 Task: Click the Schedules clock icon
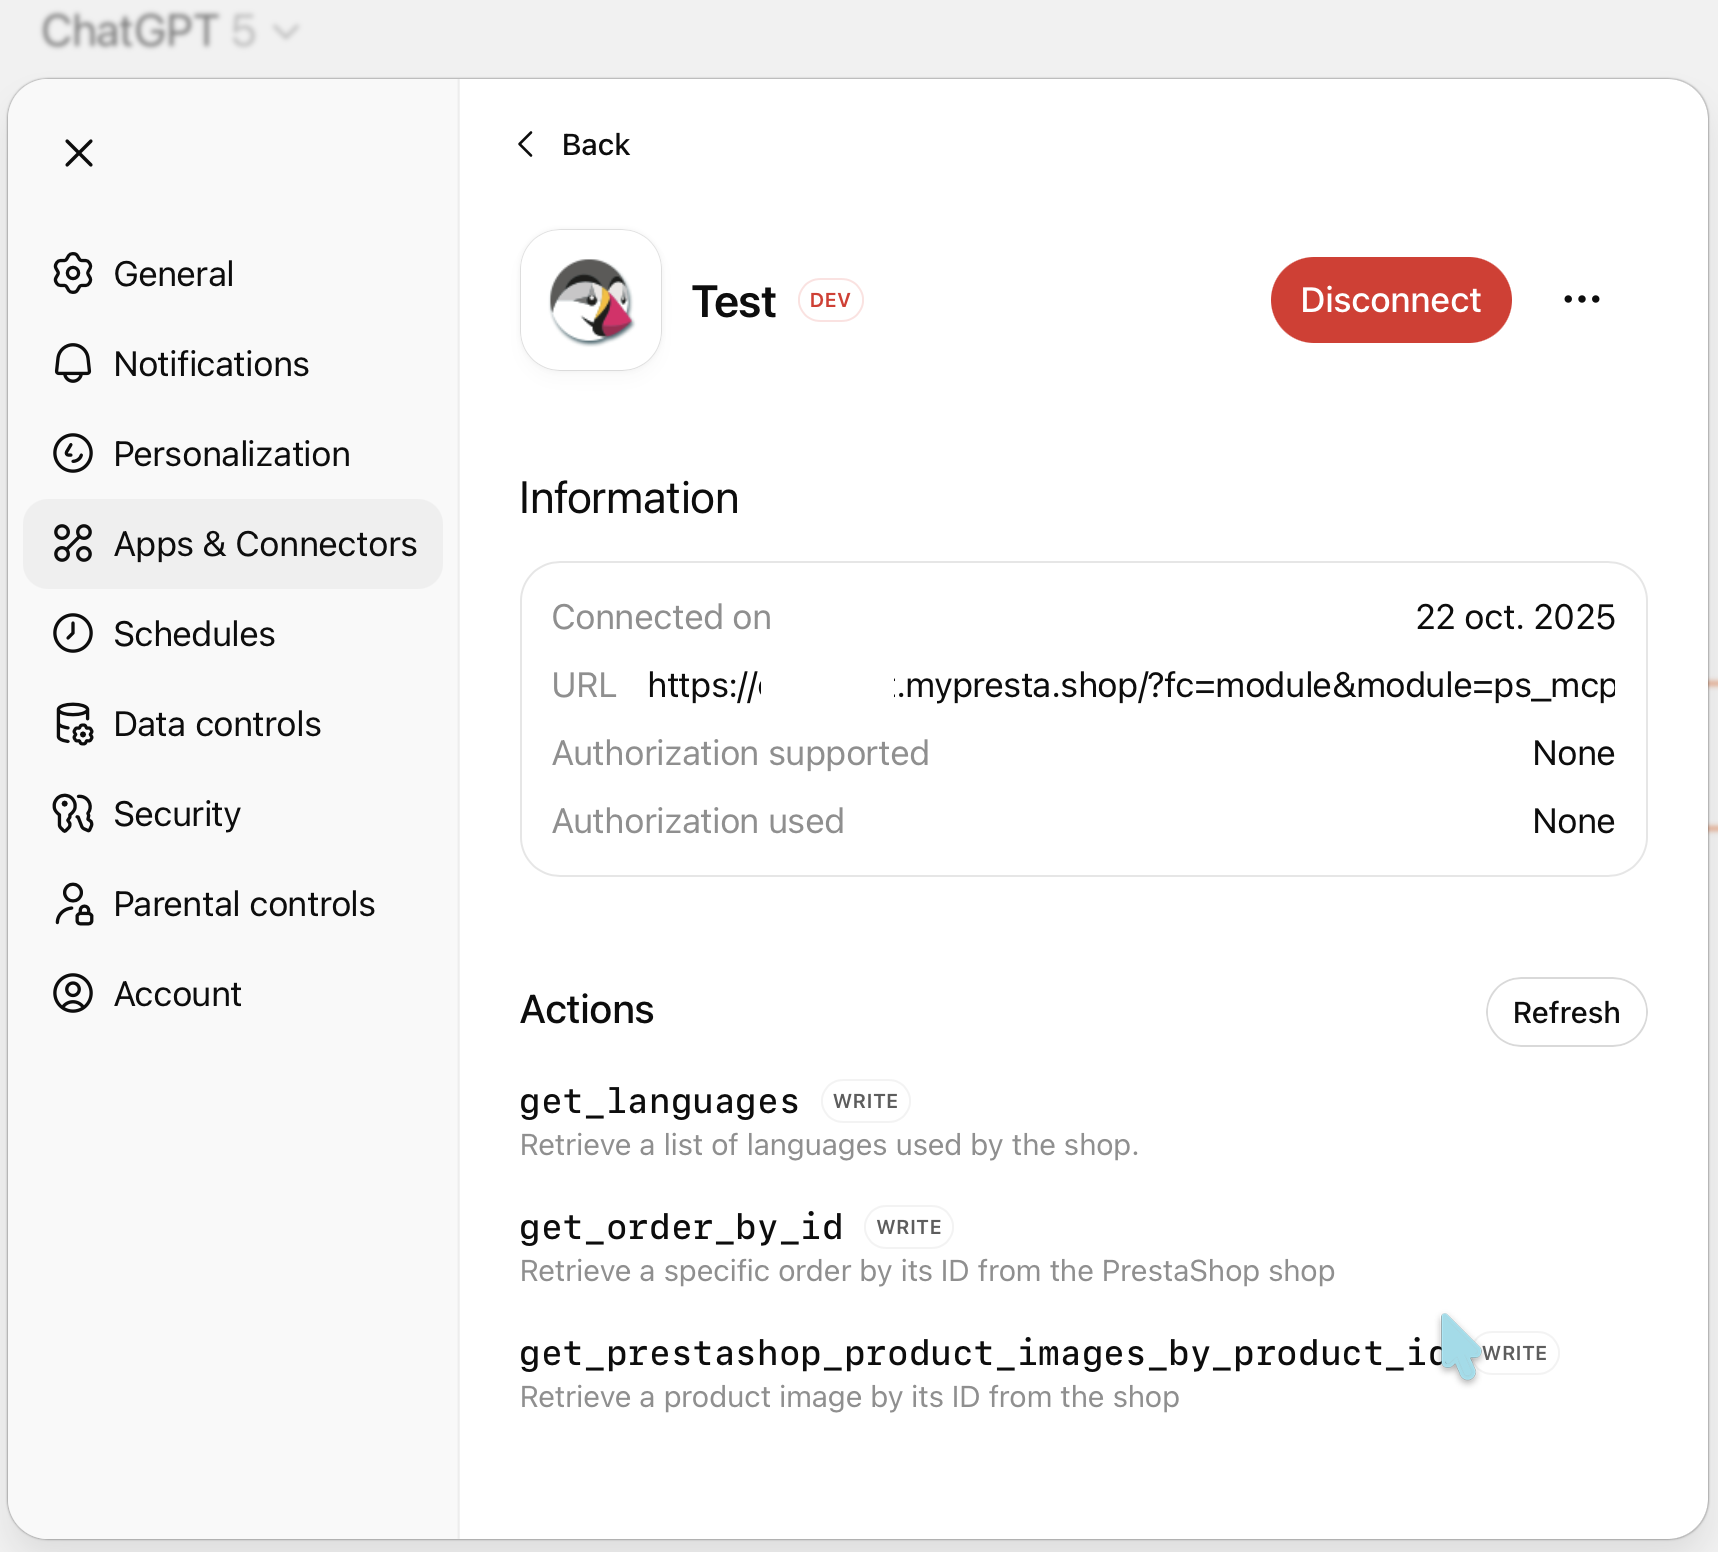click(73, 634)
